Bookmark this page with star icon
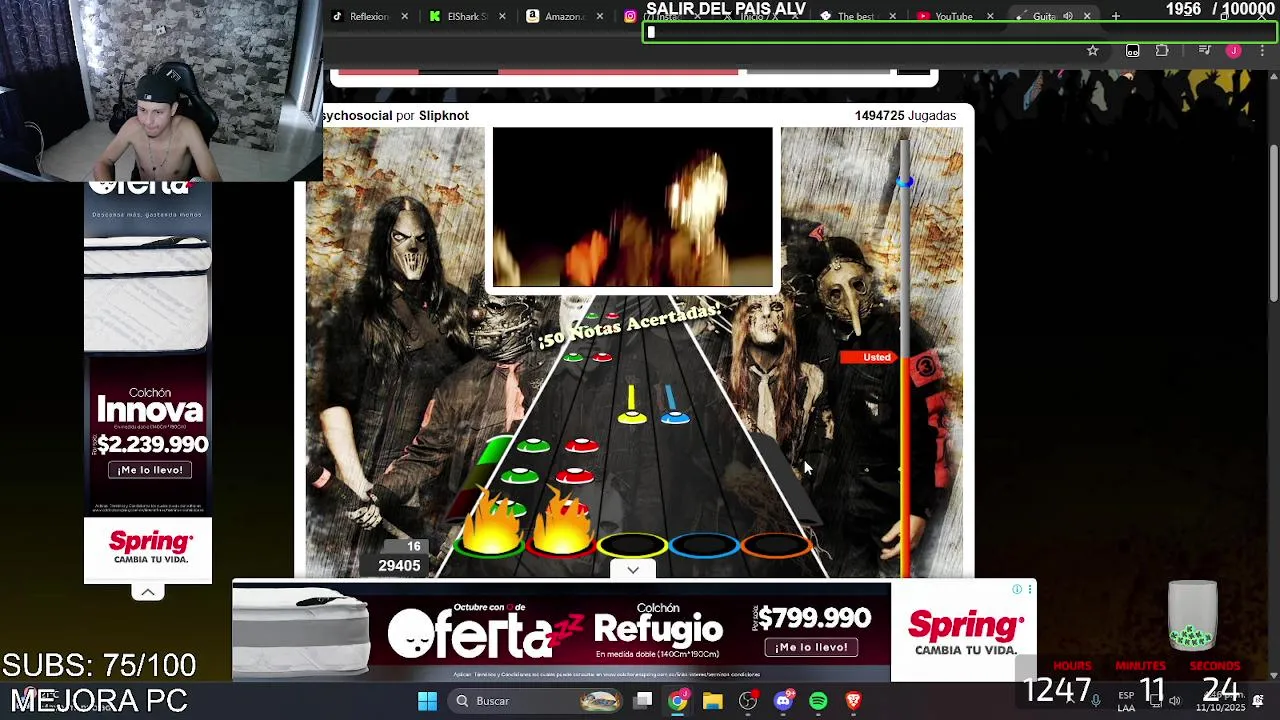 coord(1093,51)
